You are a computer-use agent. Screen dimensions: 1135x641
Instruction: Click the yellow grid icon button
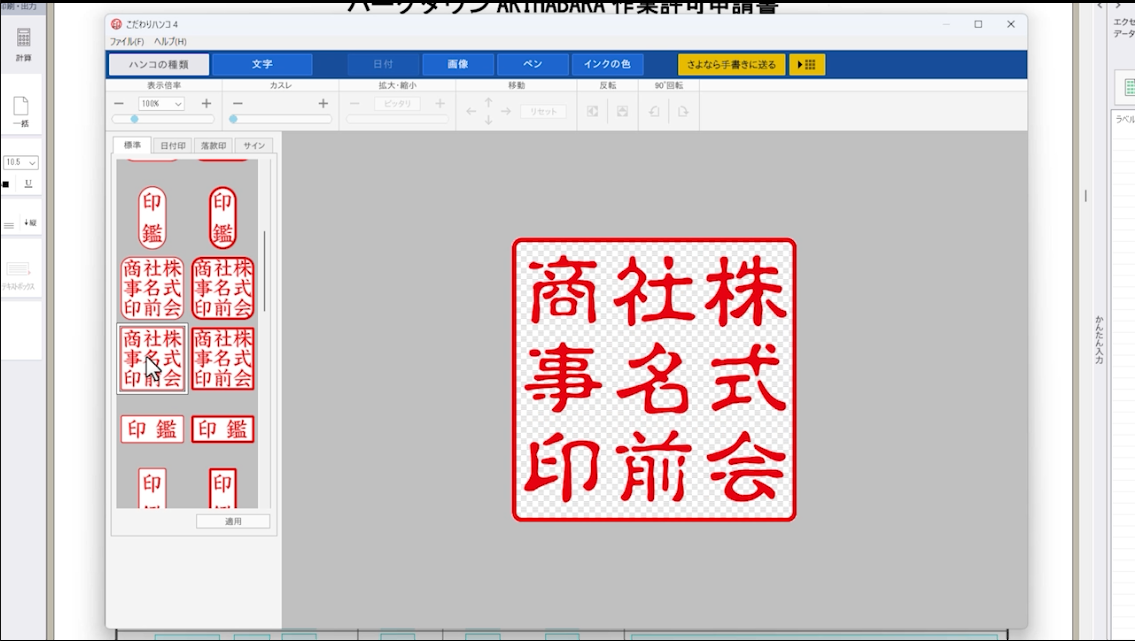click(807, 65)
